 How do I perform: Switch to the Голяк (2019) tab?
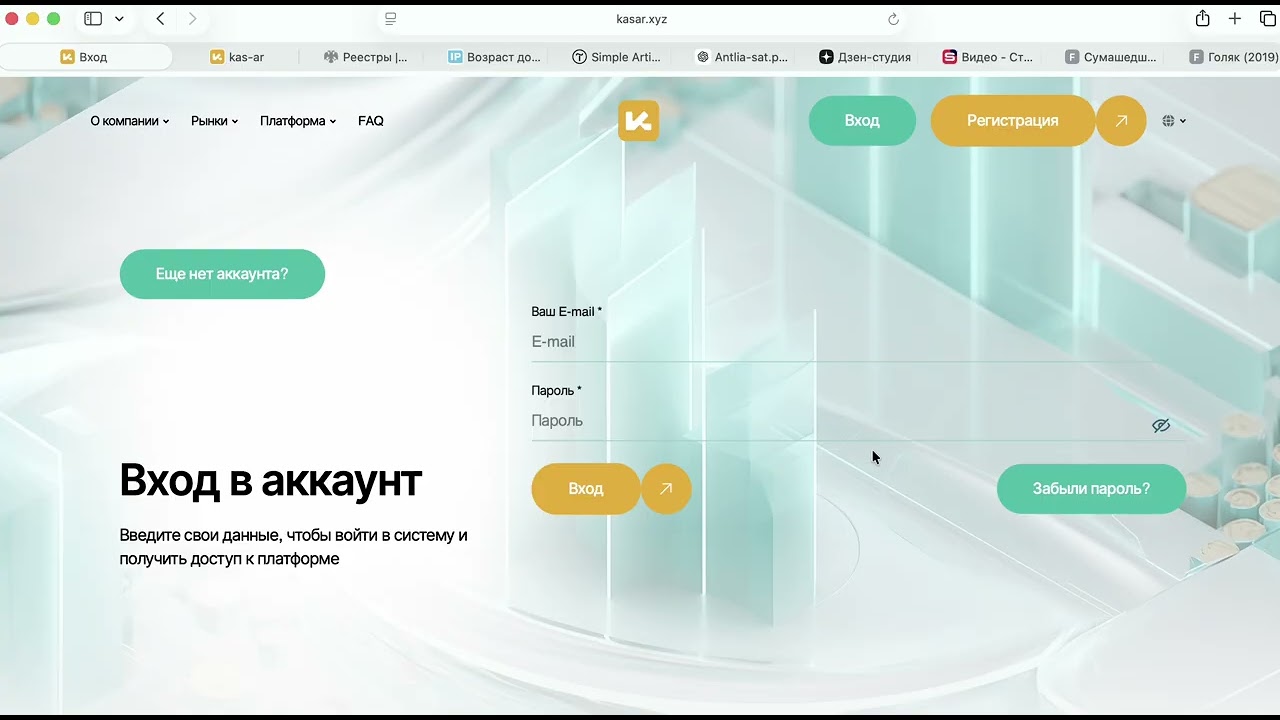[x=1233, y=57]
